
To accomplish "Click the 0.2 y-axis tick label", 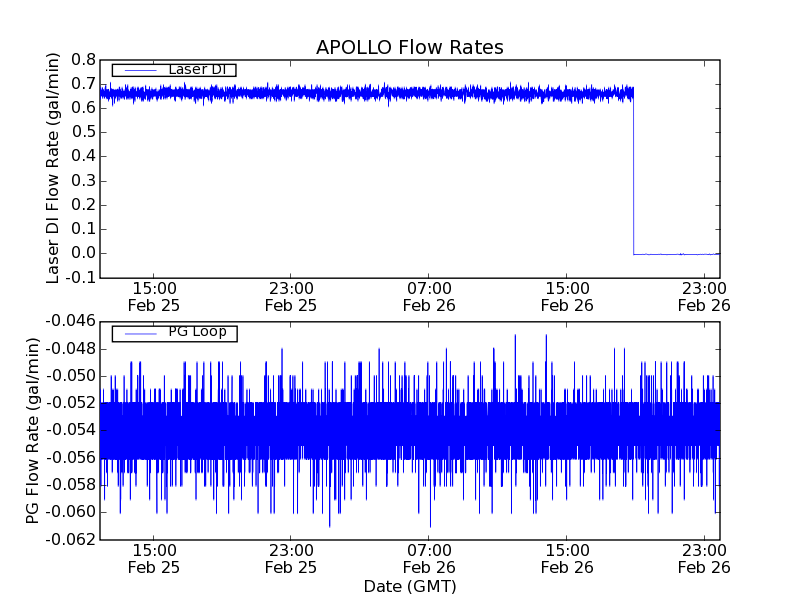I will point(83,205).
